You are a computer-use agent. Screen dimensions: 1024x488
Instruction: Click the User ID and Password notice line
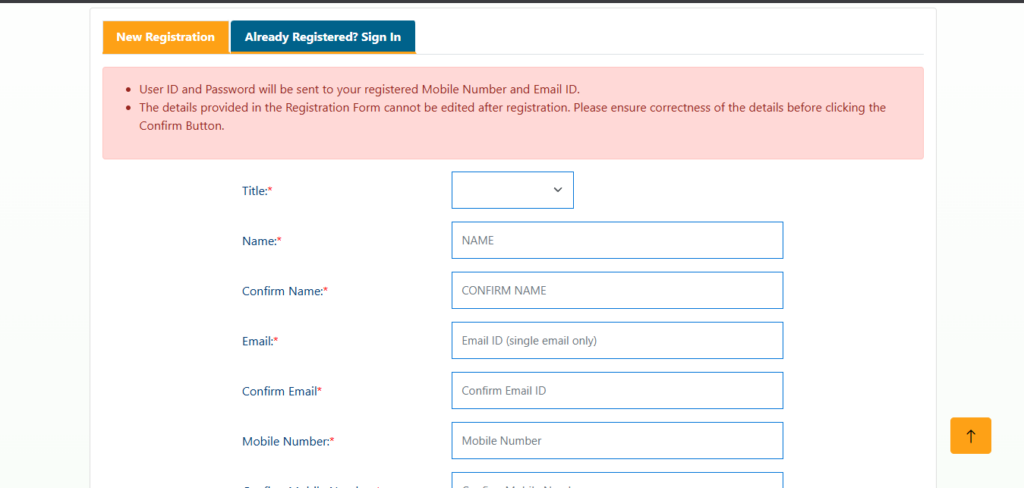click(x=359, y=89)
